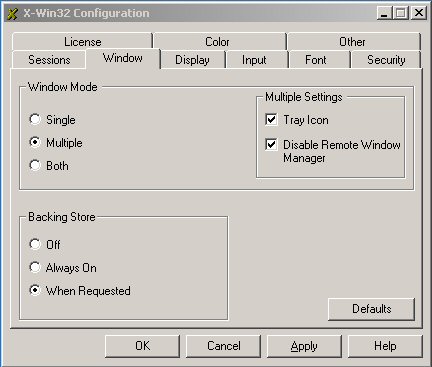Click the X-Win32 title bar icon
Image resolution: width=432 pixels, height=367 pixels.
click(12, 14)
